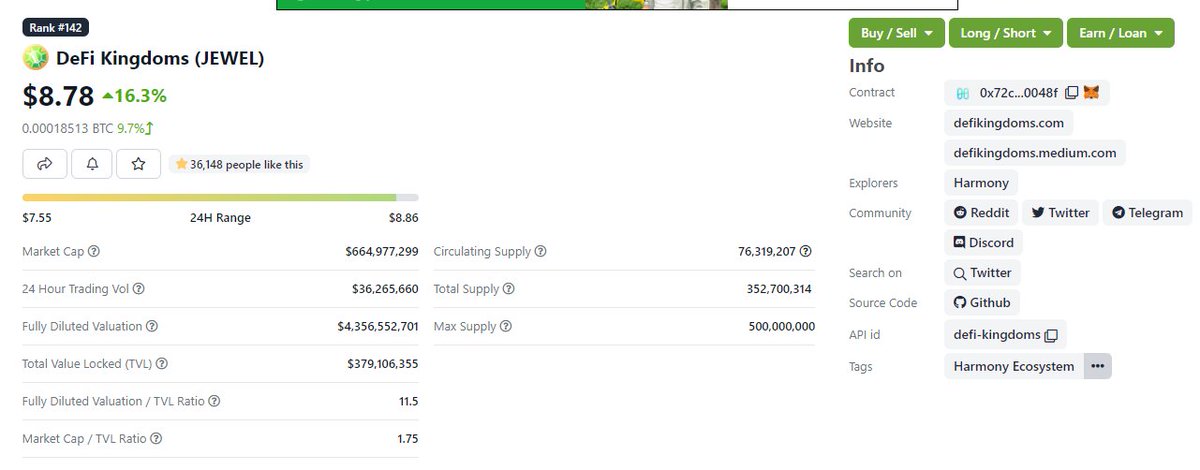This screenshot has height=470, width=1200.
Task: Copy the contract address icon
Action: [x=1071, y=93]
